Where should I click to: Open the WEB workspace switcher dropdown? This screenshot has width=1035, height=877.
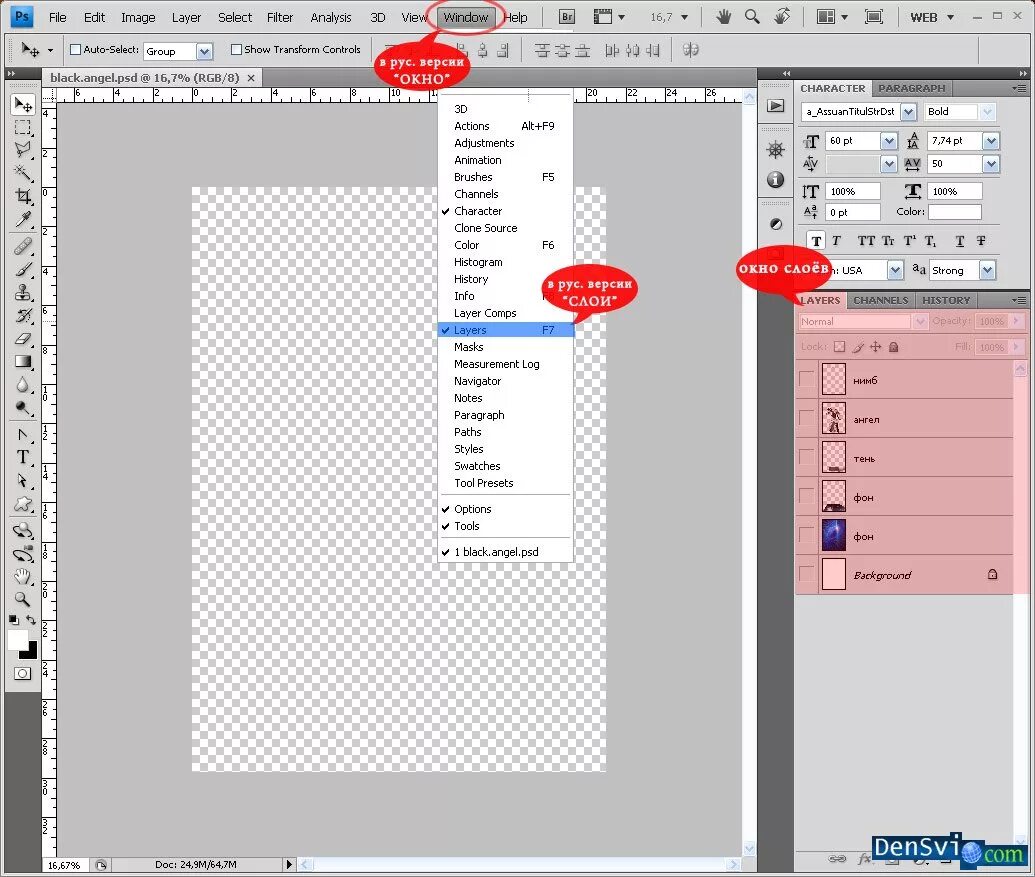click(x=933, y=17)
